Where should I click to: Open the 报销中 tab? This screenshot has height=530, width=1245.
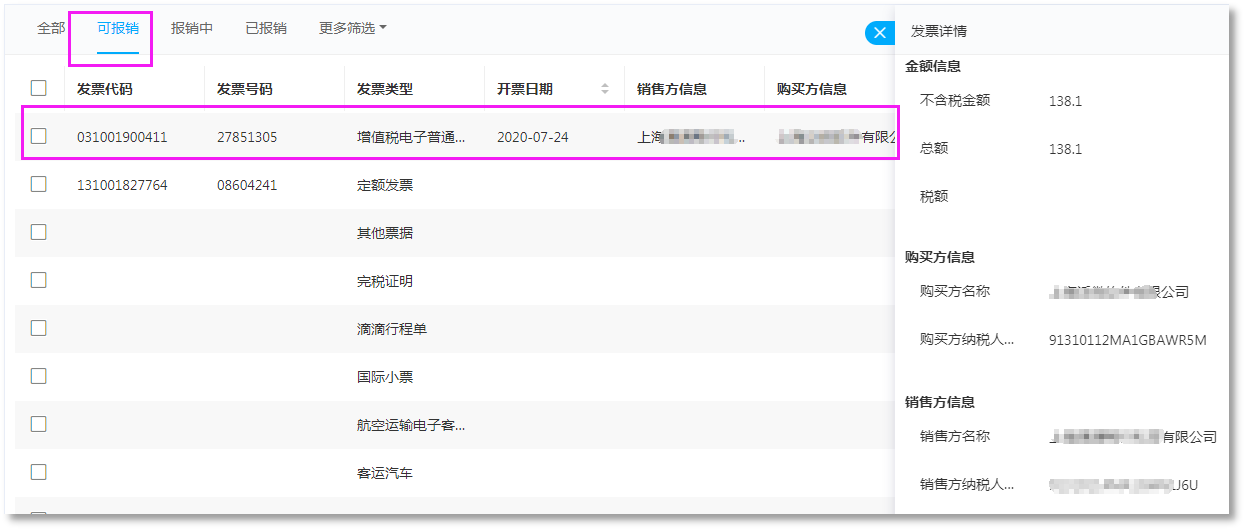[192, 28]
